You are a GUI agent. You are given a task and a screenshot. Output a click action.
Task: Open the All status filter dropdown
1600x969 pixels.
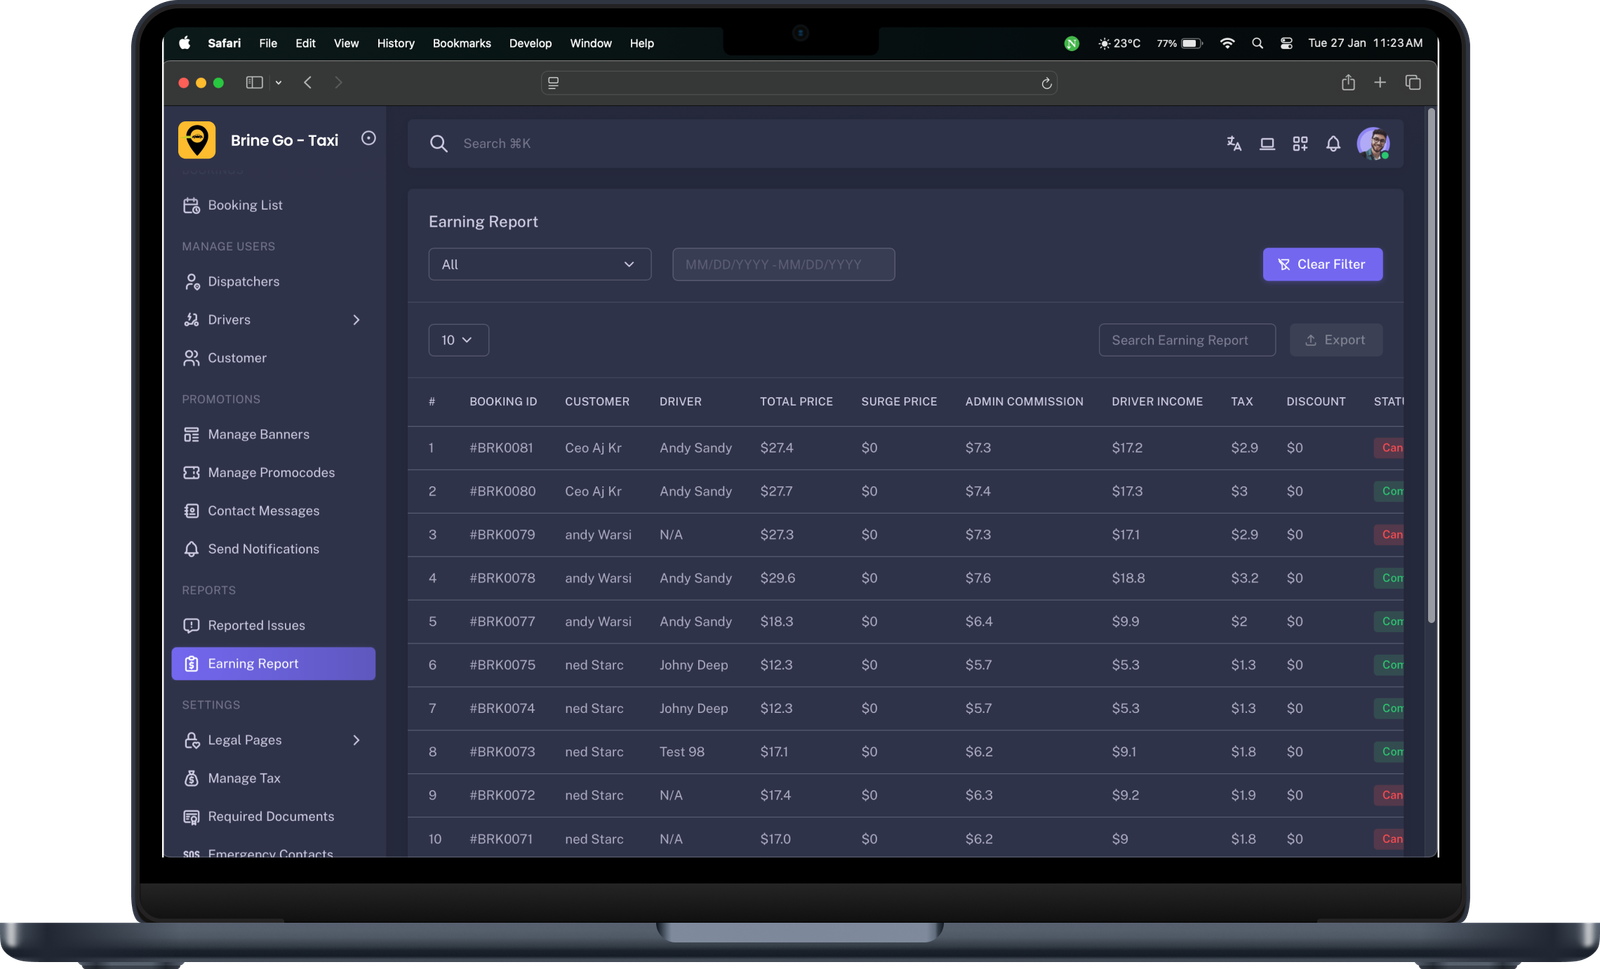coord(540,264)
